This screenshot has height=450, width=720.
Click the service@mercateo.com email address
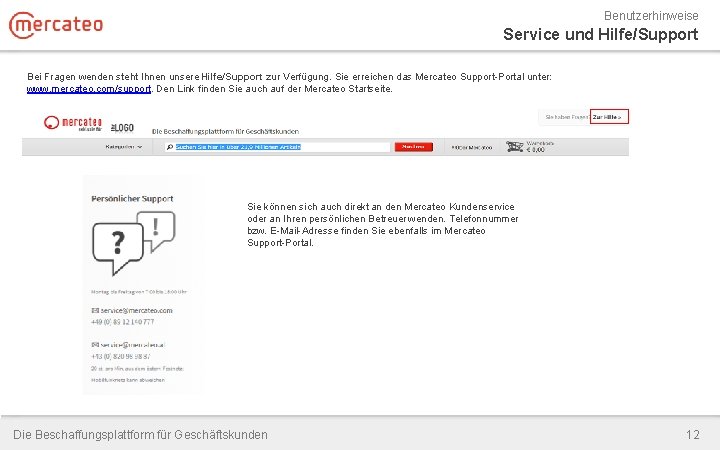click(x=136, y=310)
